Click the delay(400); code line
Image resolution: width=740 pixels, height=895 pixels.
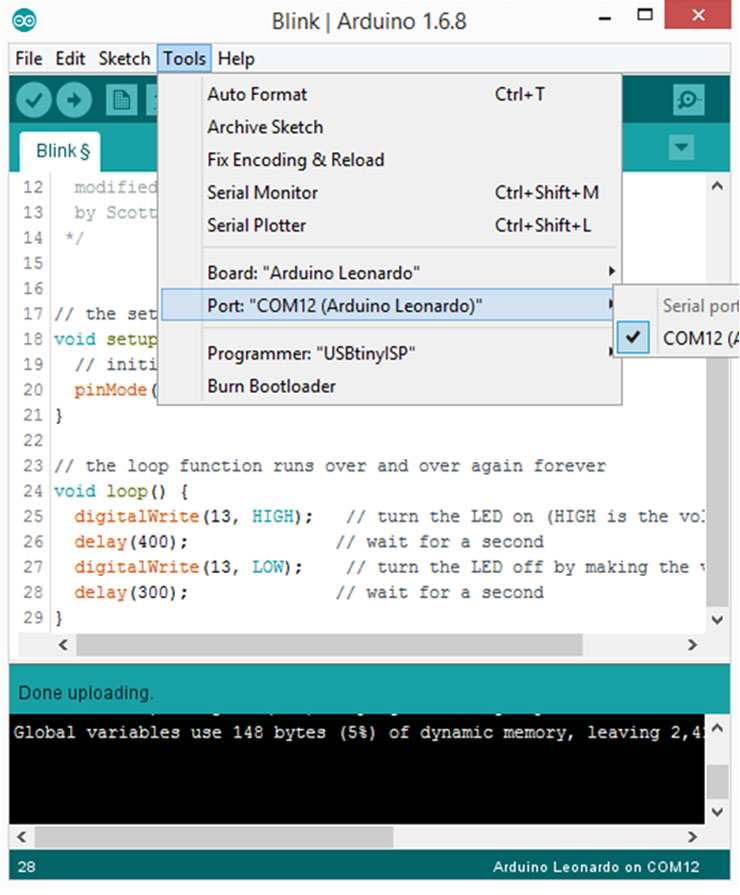(x=131, y=542)
